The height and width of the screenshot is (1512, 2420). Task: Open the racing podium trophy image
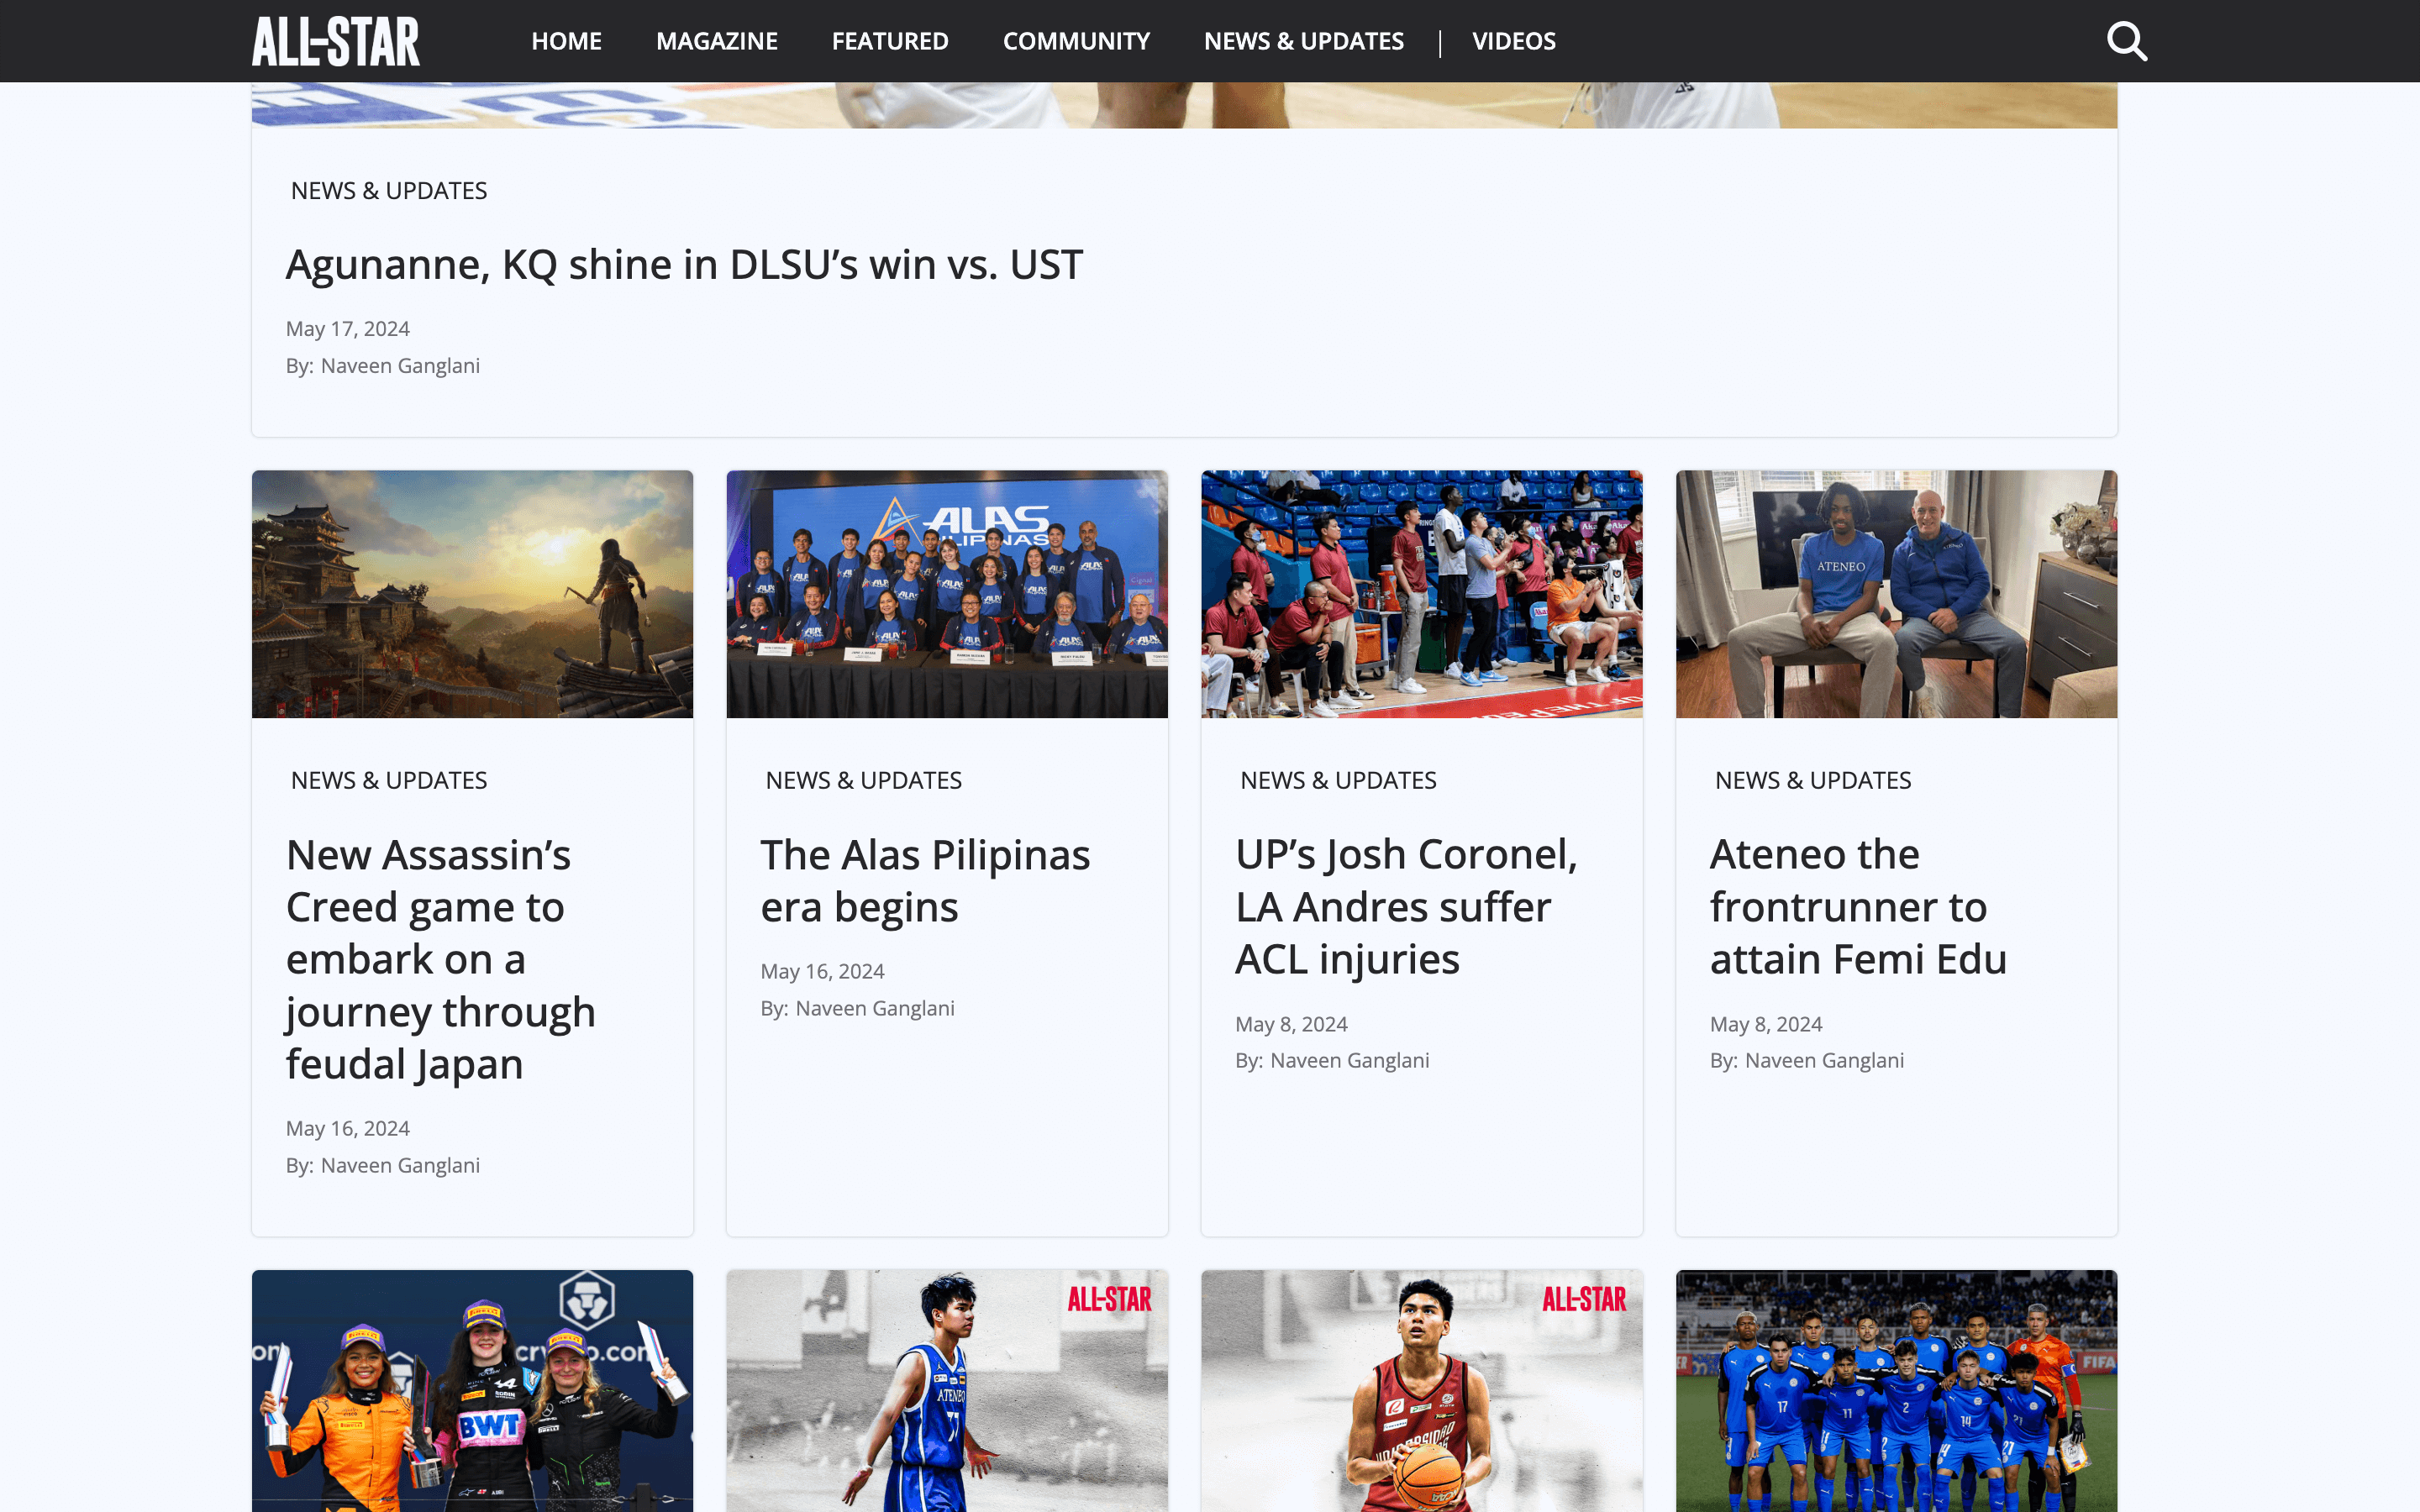pyautogui.click(x=472, y=1391)
